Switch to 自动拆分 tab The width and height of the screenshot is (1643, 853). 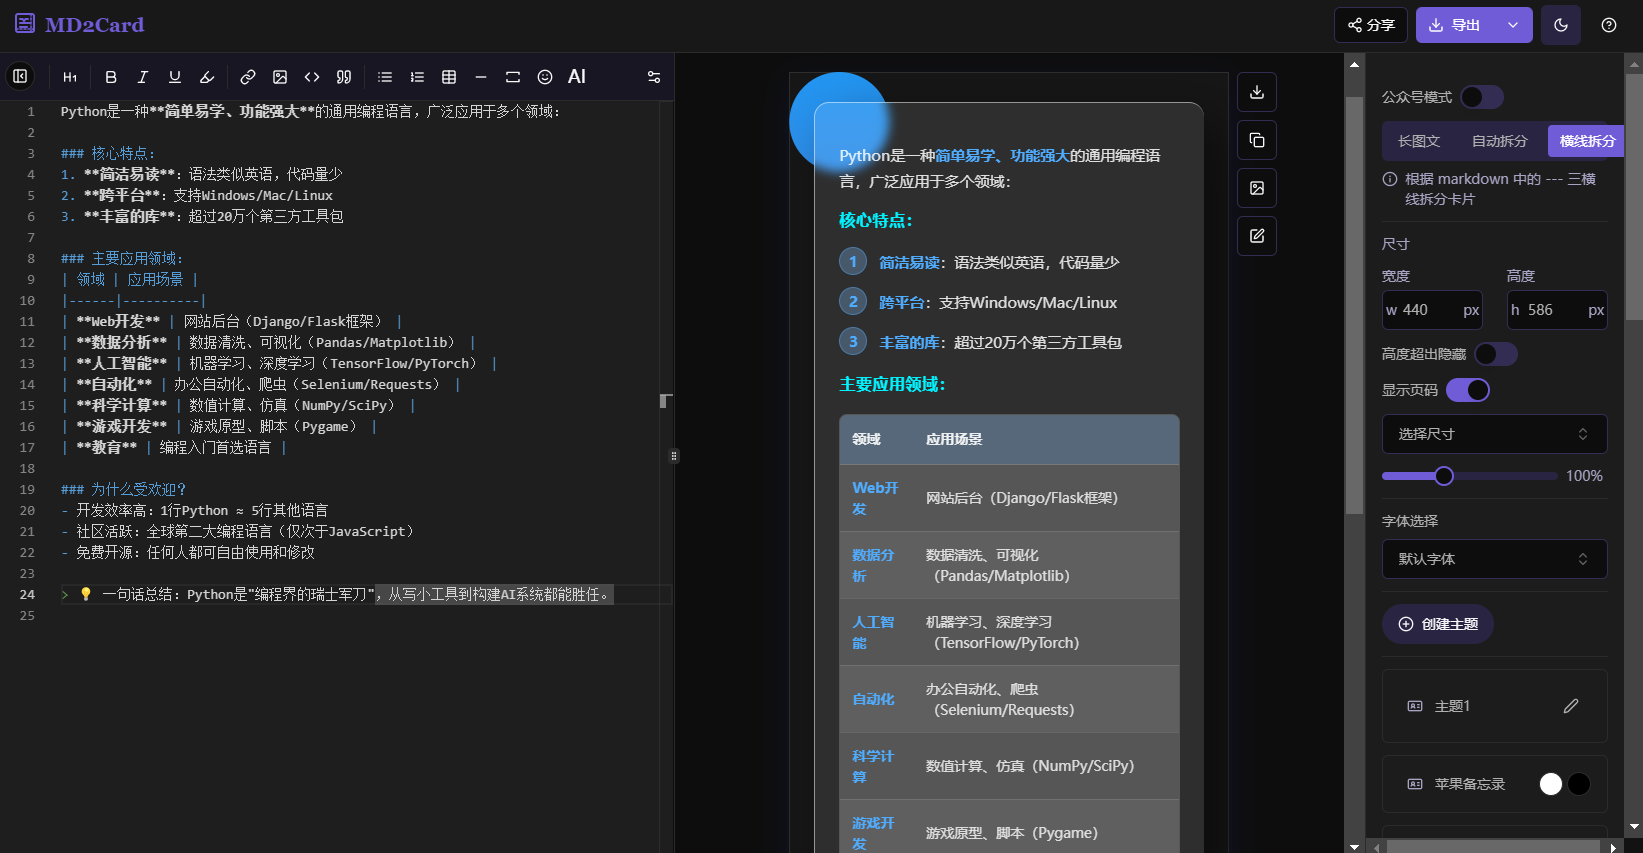click(x=1499, y=141)
